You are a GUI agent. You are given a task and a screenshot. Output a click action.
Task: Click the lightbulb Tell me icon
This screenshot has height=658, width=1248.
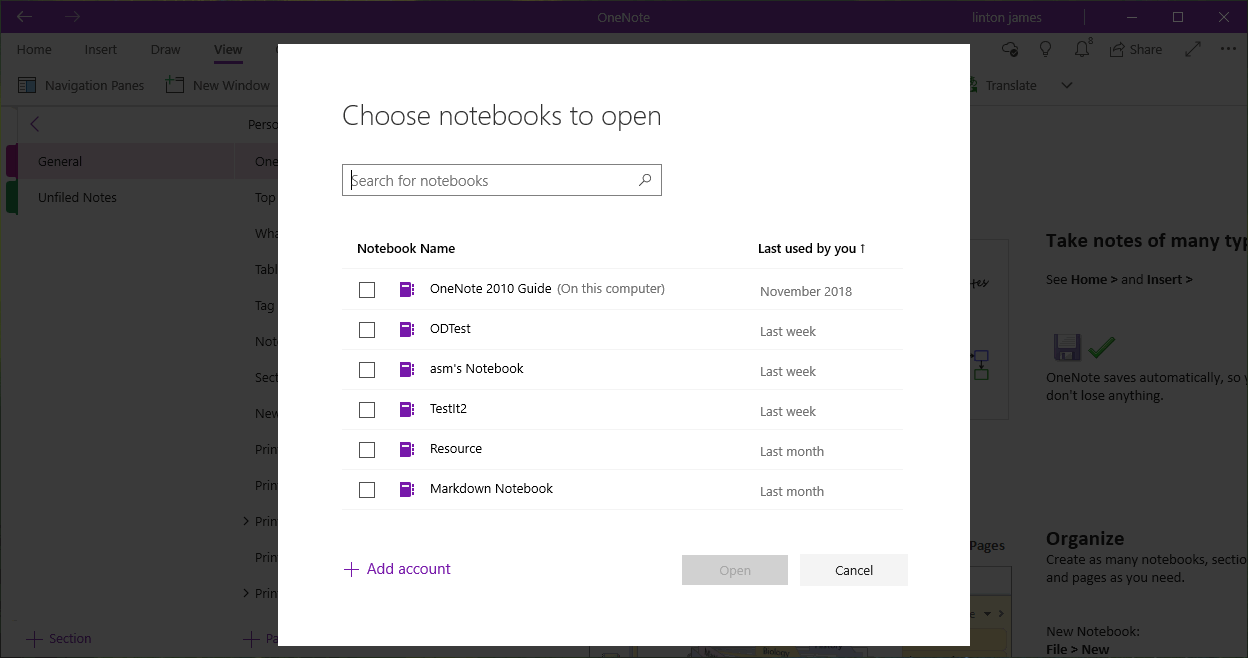[1046, 49]
